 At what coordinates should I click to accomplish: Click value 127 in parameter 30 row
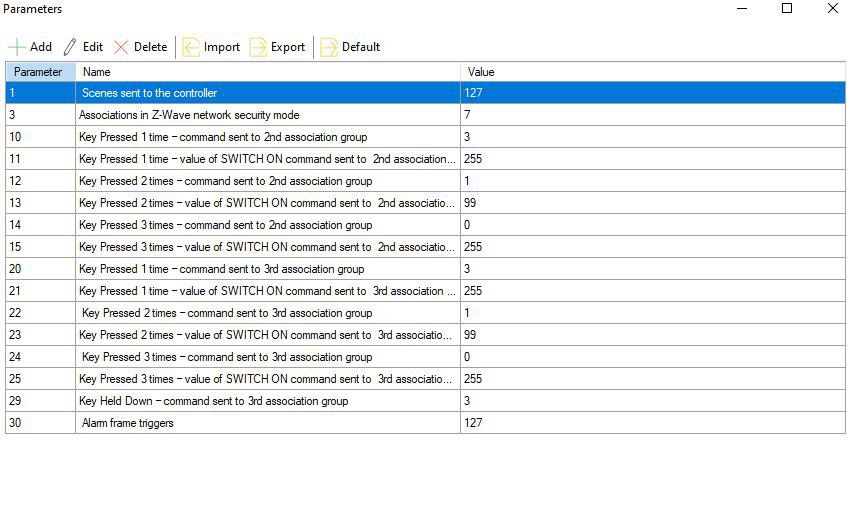pyautogui.click(x=473, y=423)
